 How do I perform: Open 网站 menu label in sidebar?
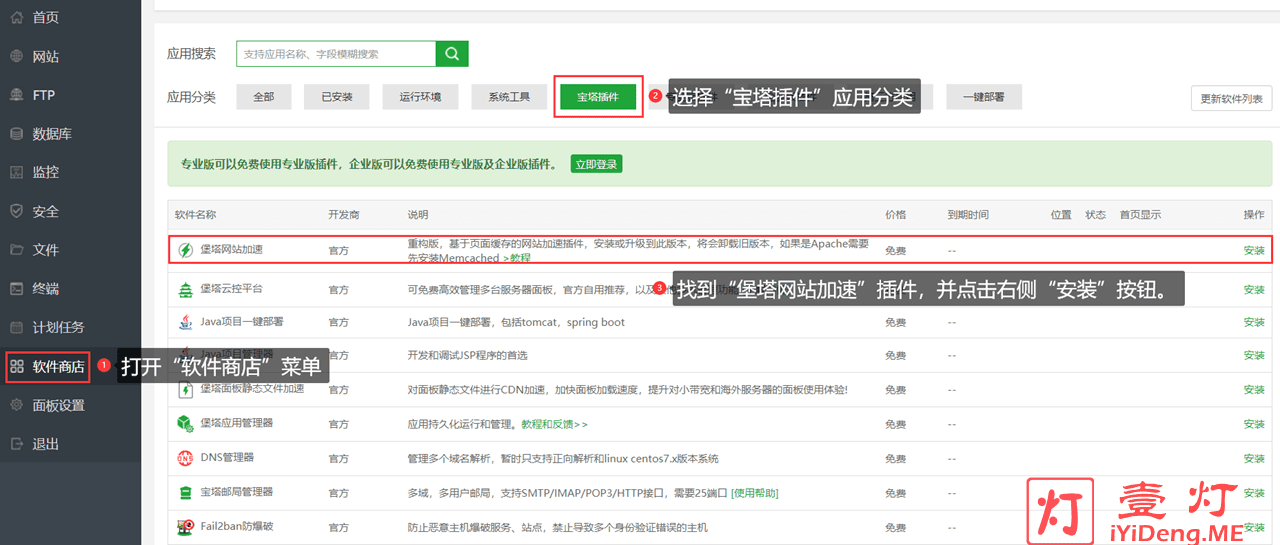coord(46,56)
